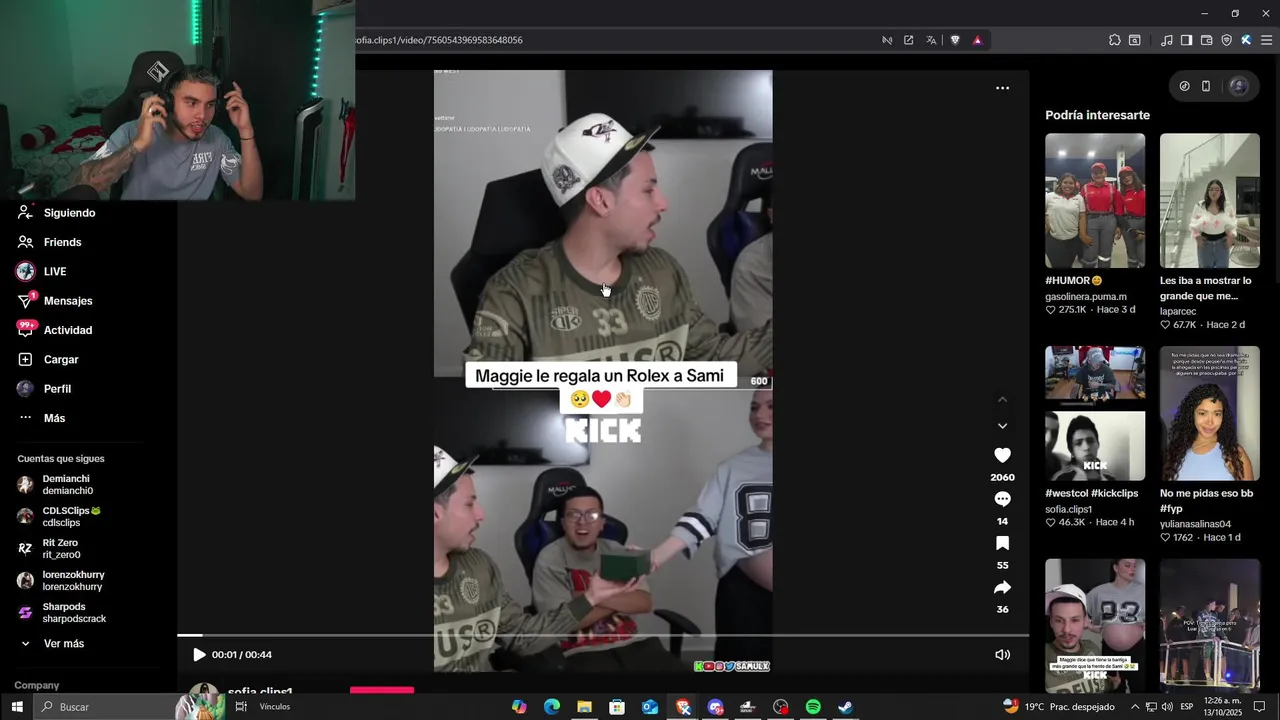Open profile avatar in top right
This screenshot has height=720, width=1280.
pos(1238,86)
